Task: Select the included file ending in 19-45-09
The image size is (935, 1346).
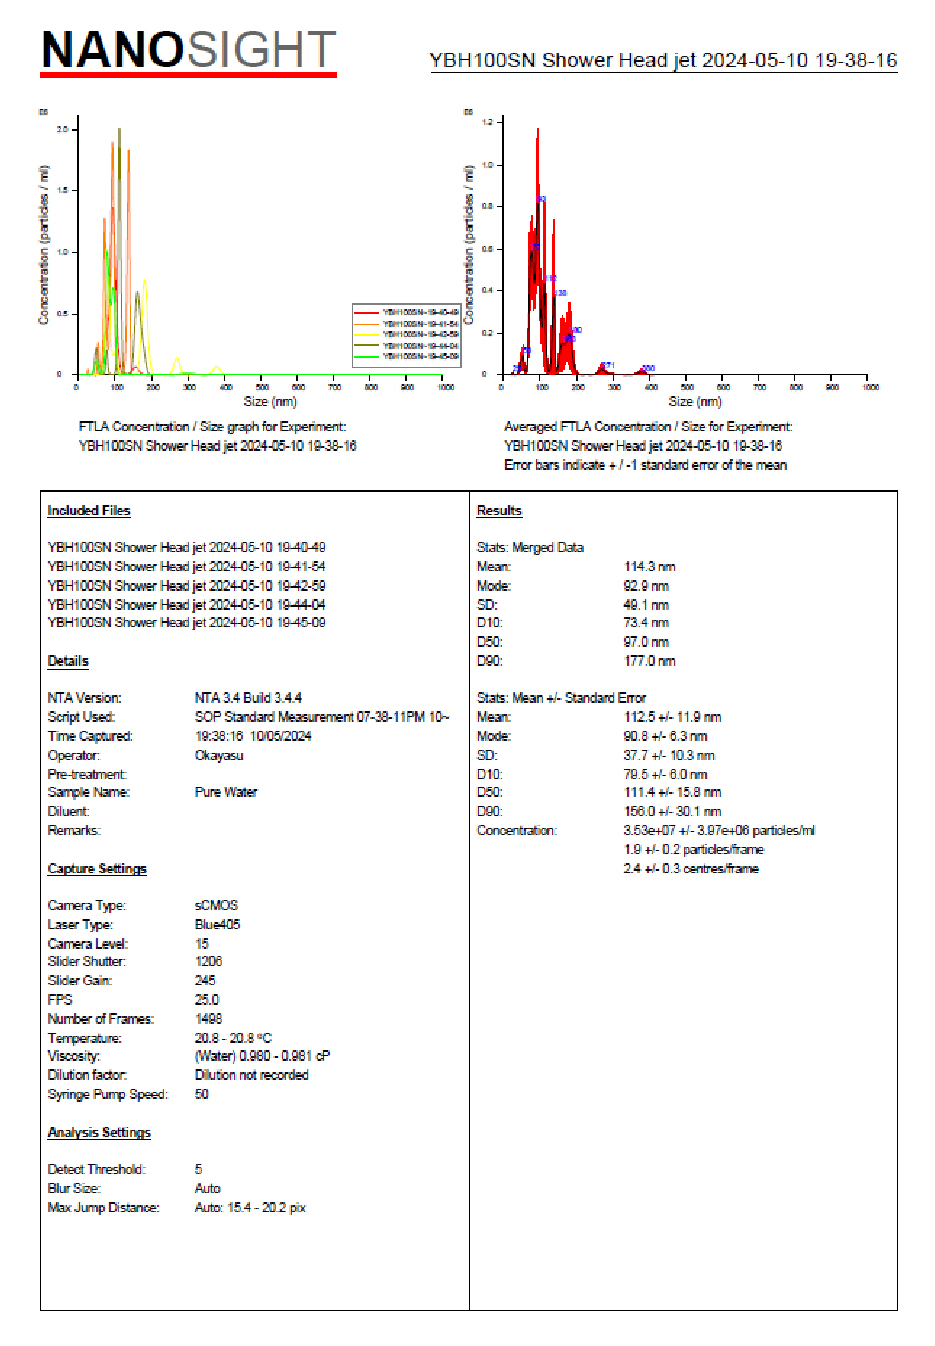Action: pos(186,623)
